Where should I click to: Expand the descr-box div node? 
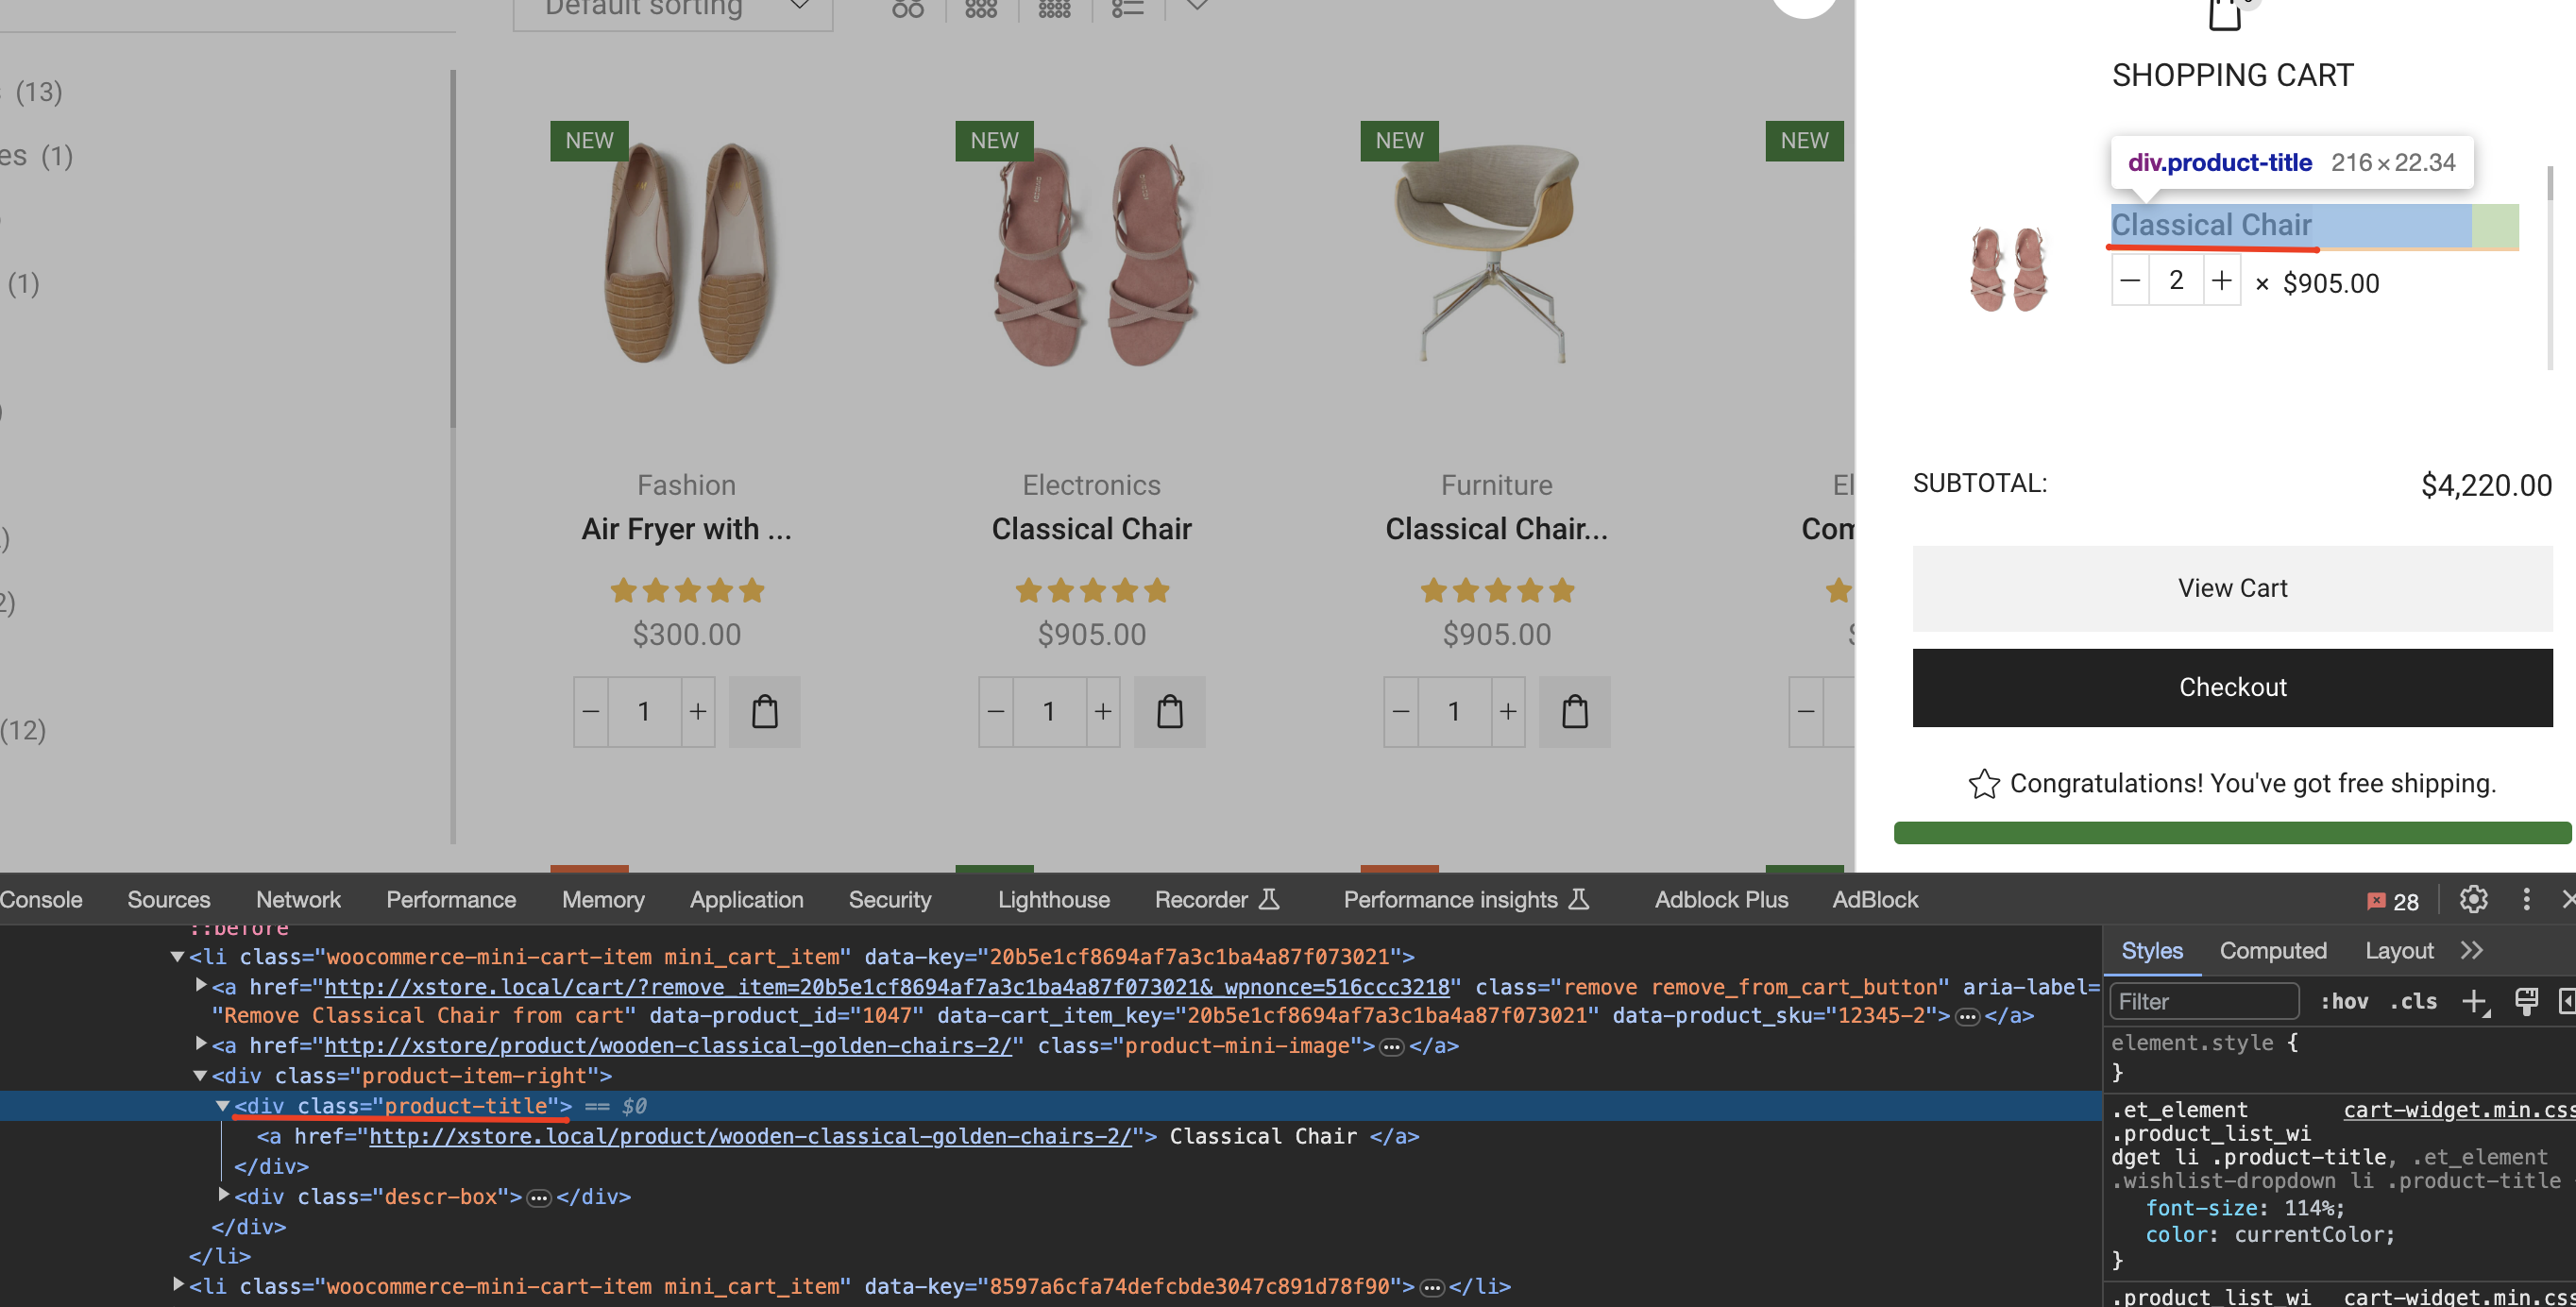(224, 1194)
